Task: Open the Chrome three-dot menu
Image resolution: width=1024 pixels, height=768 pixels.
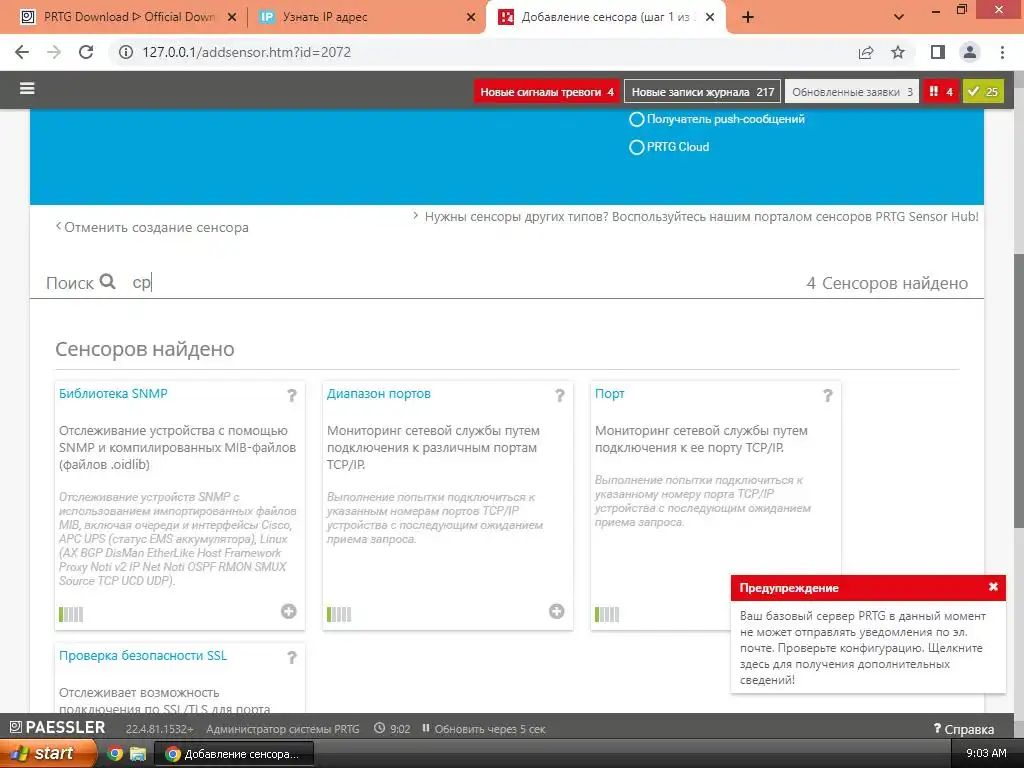Action: coord(1002,52)
